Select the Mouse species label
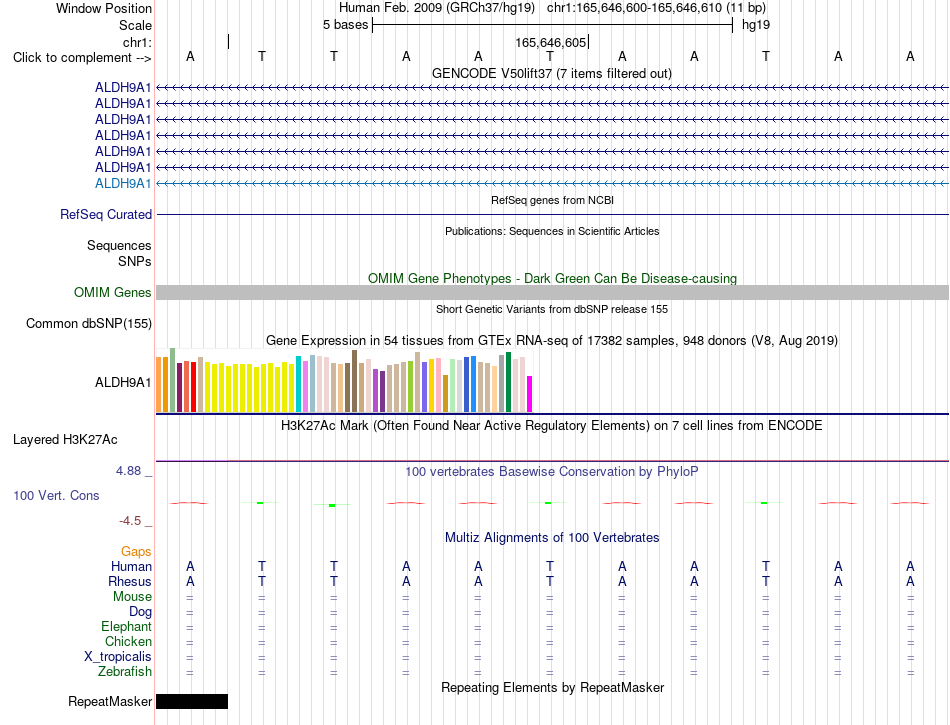950x725 pixels. [x=132, y=597]
